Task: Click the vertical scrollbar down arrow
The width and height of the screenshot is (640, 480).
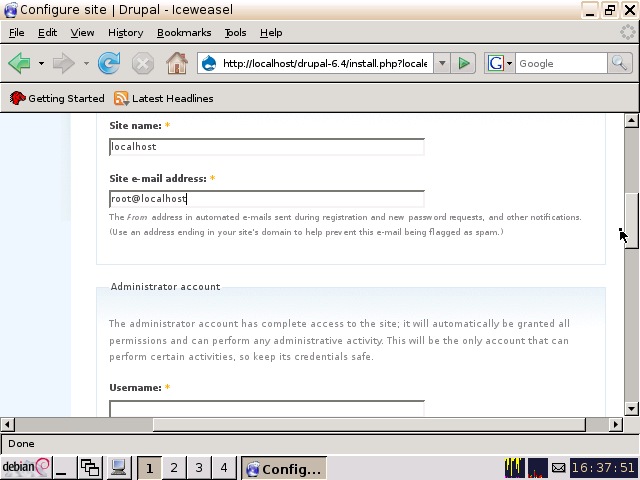Action: point(631,409)
